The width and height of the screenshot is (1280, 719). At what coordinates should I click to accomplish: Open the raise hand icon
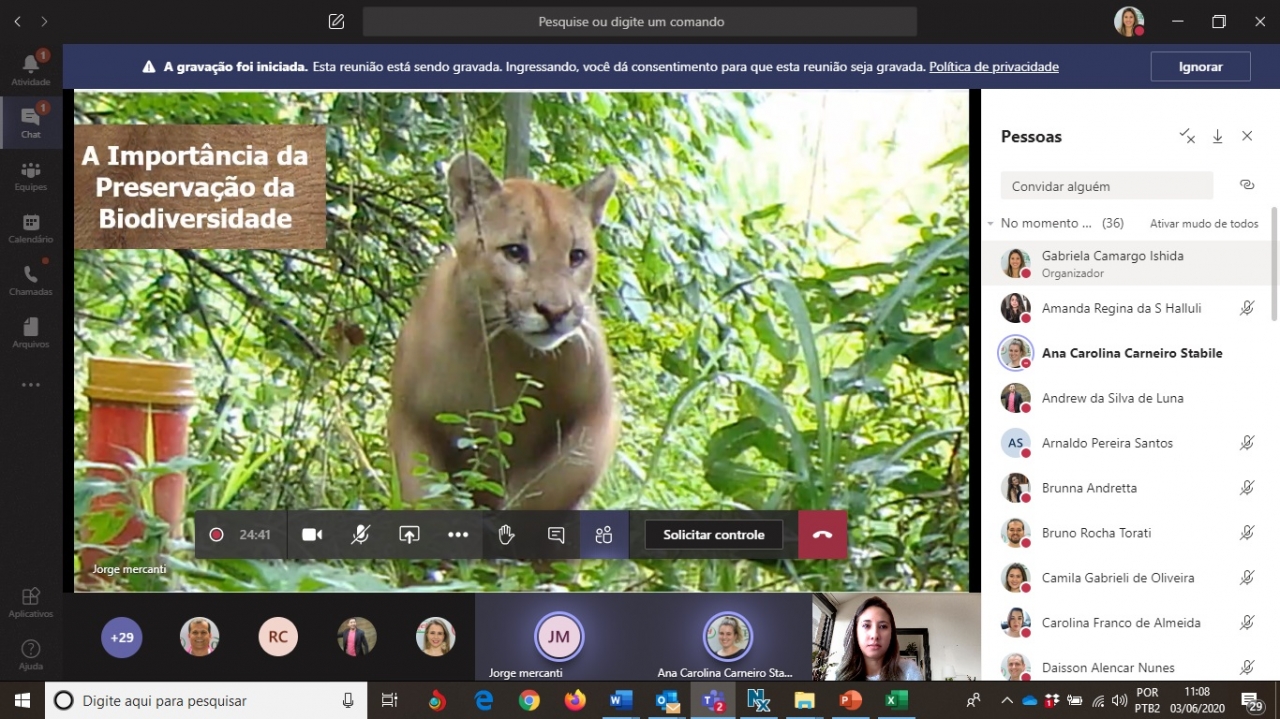[x=506, y=535]
